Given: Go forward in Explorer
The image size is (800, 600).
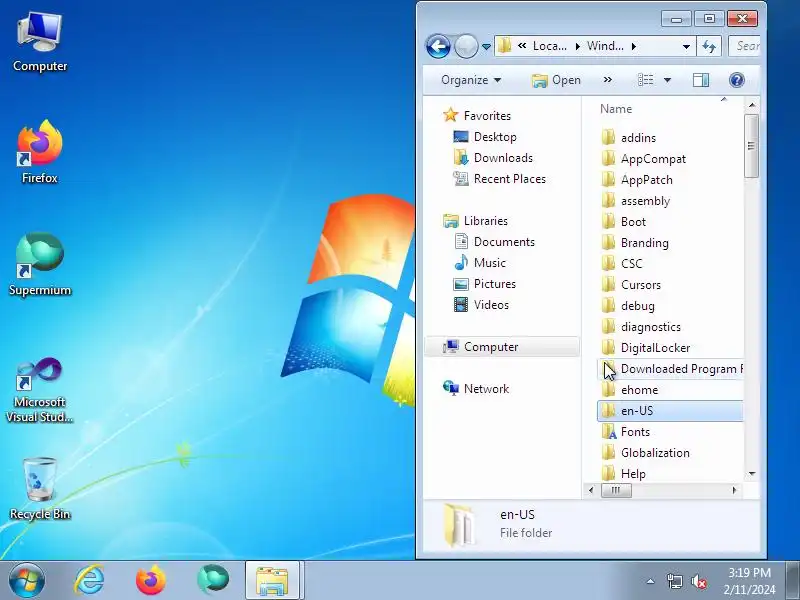Looking at the screenshot, I should click(465, 47).
